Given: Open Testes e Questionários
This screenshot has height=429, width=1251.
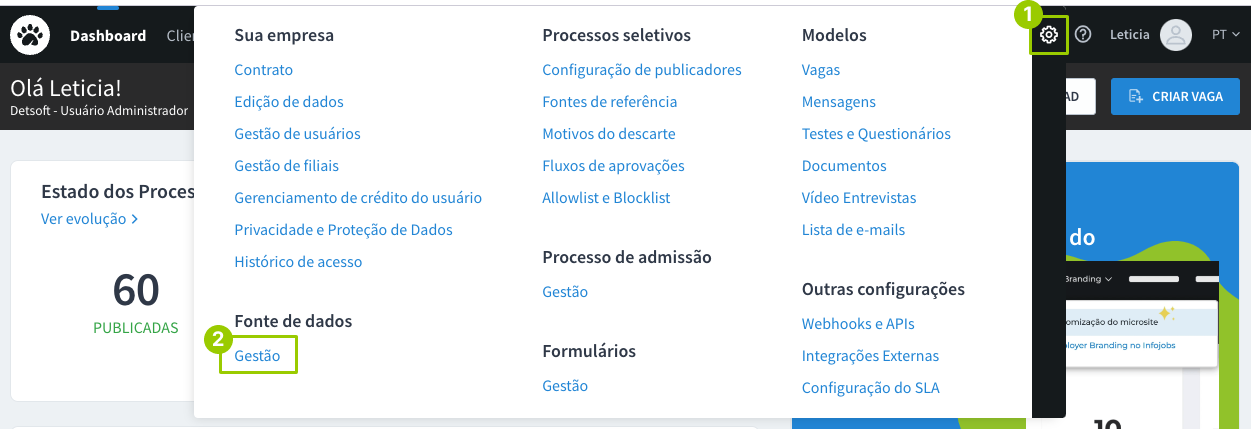Looking at the screenshot, I should [x=876, y=134].
